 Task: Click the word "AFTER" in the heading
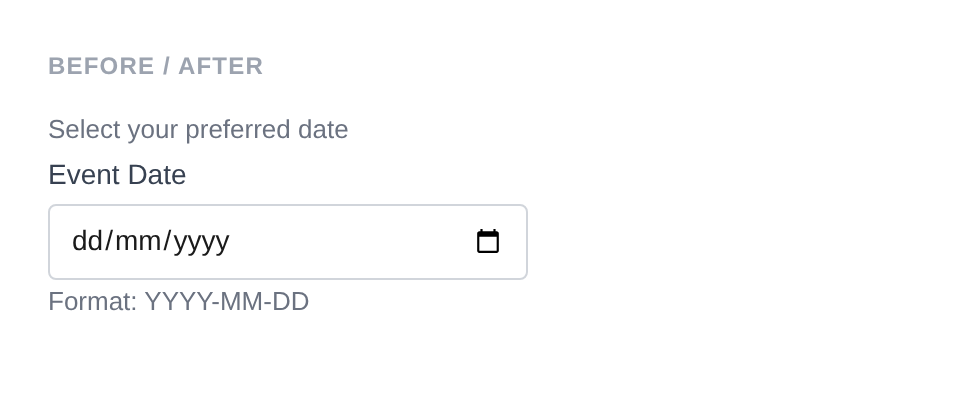click(x=221, y=66)
